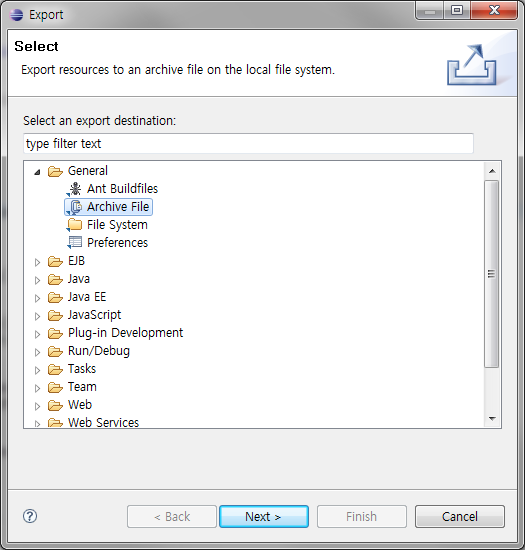Expand the Java EE category

pos(37,298)
